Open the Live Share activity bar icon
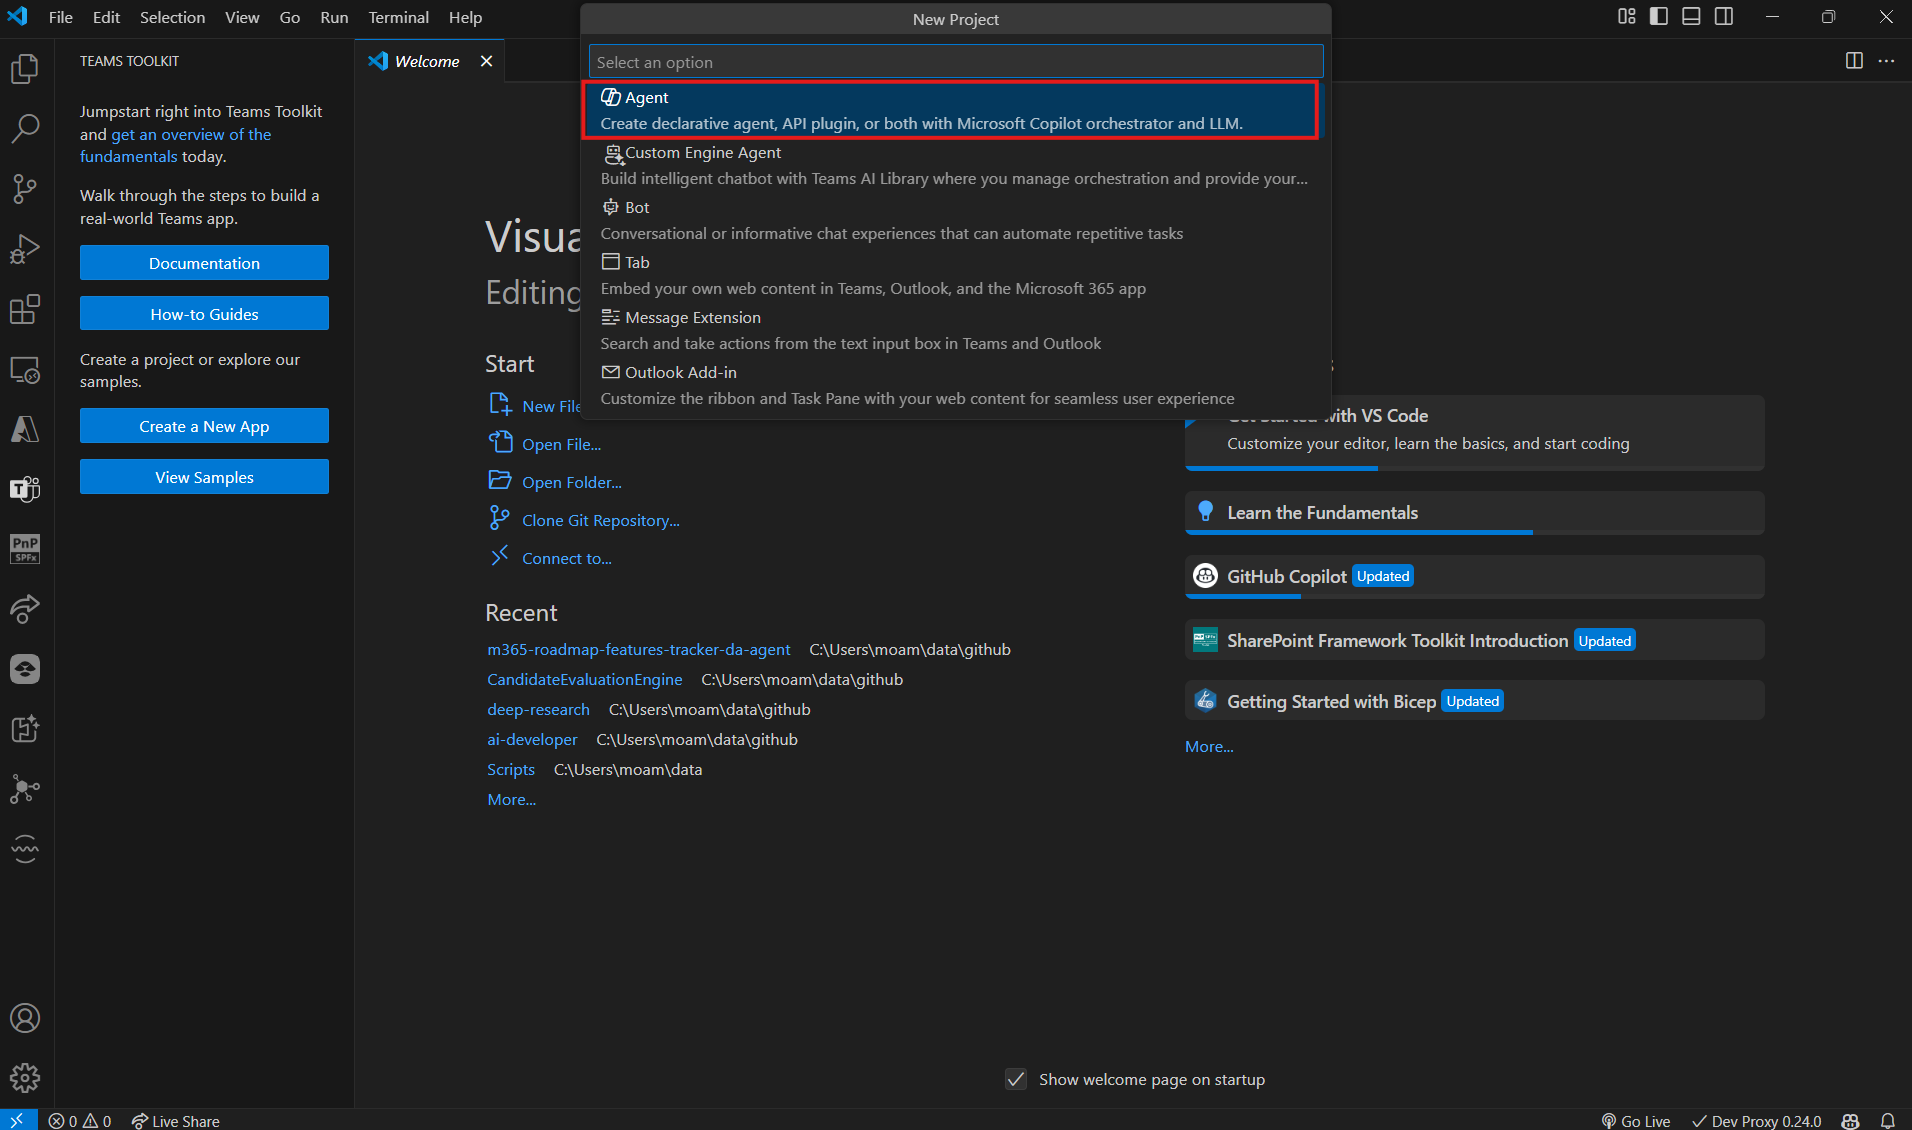 [25, 609]
